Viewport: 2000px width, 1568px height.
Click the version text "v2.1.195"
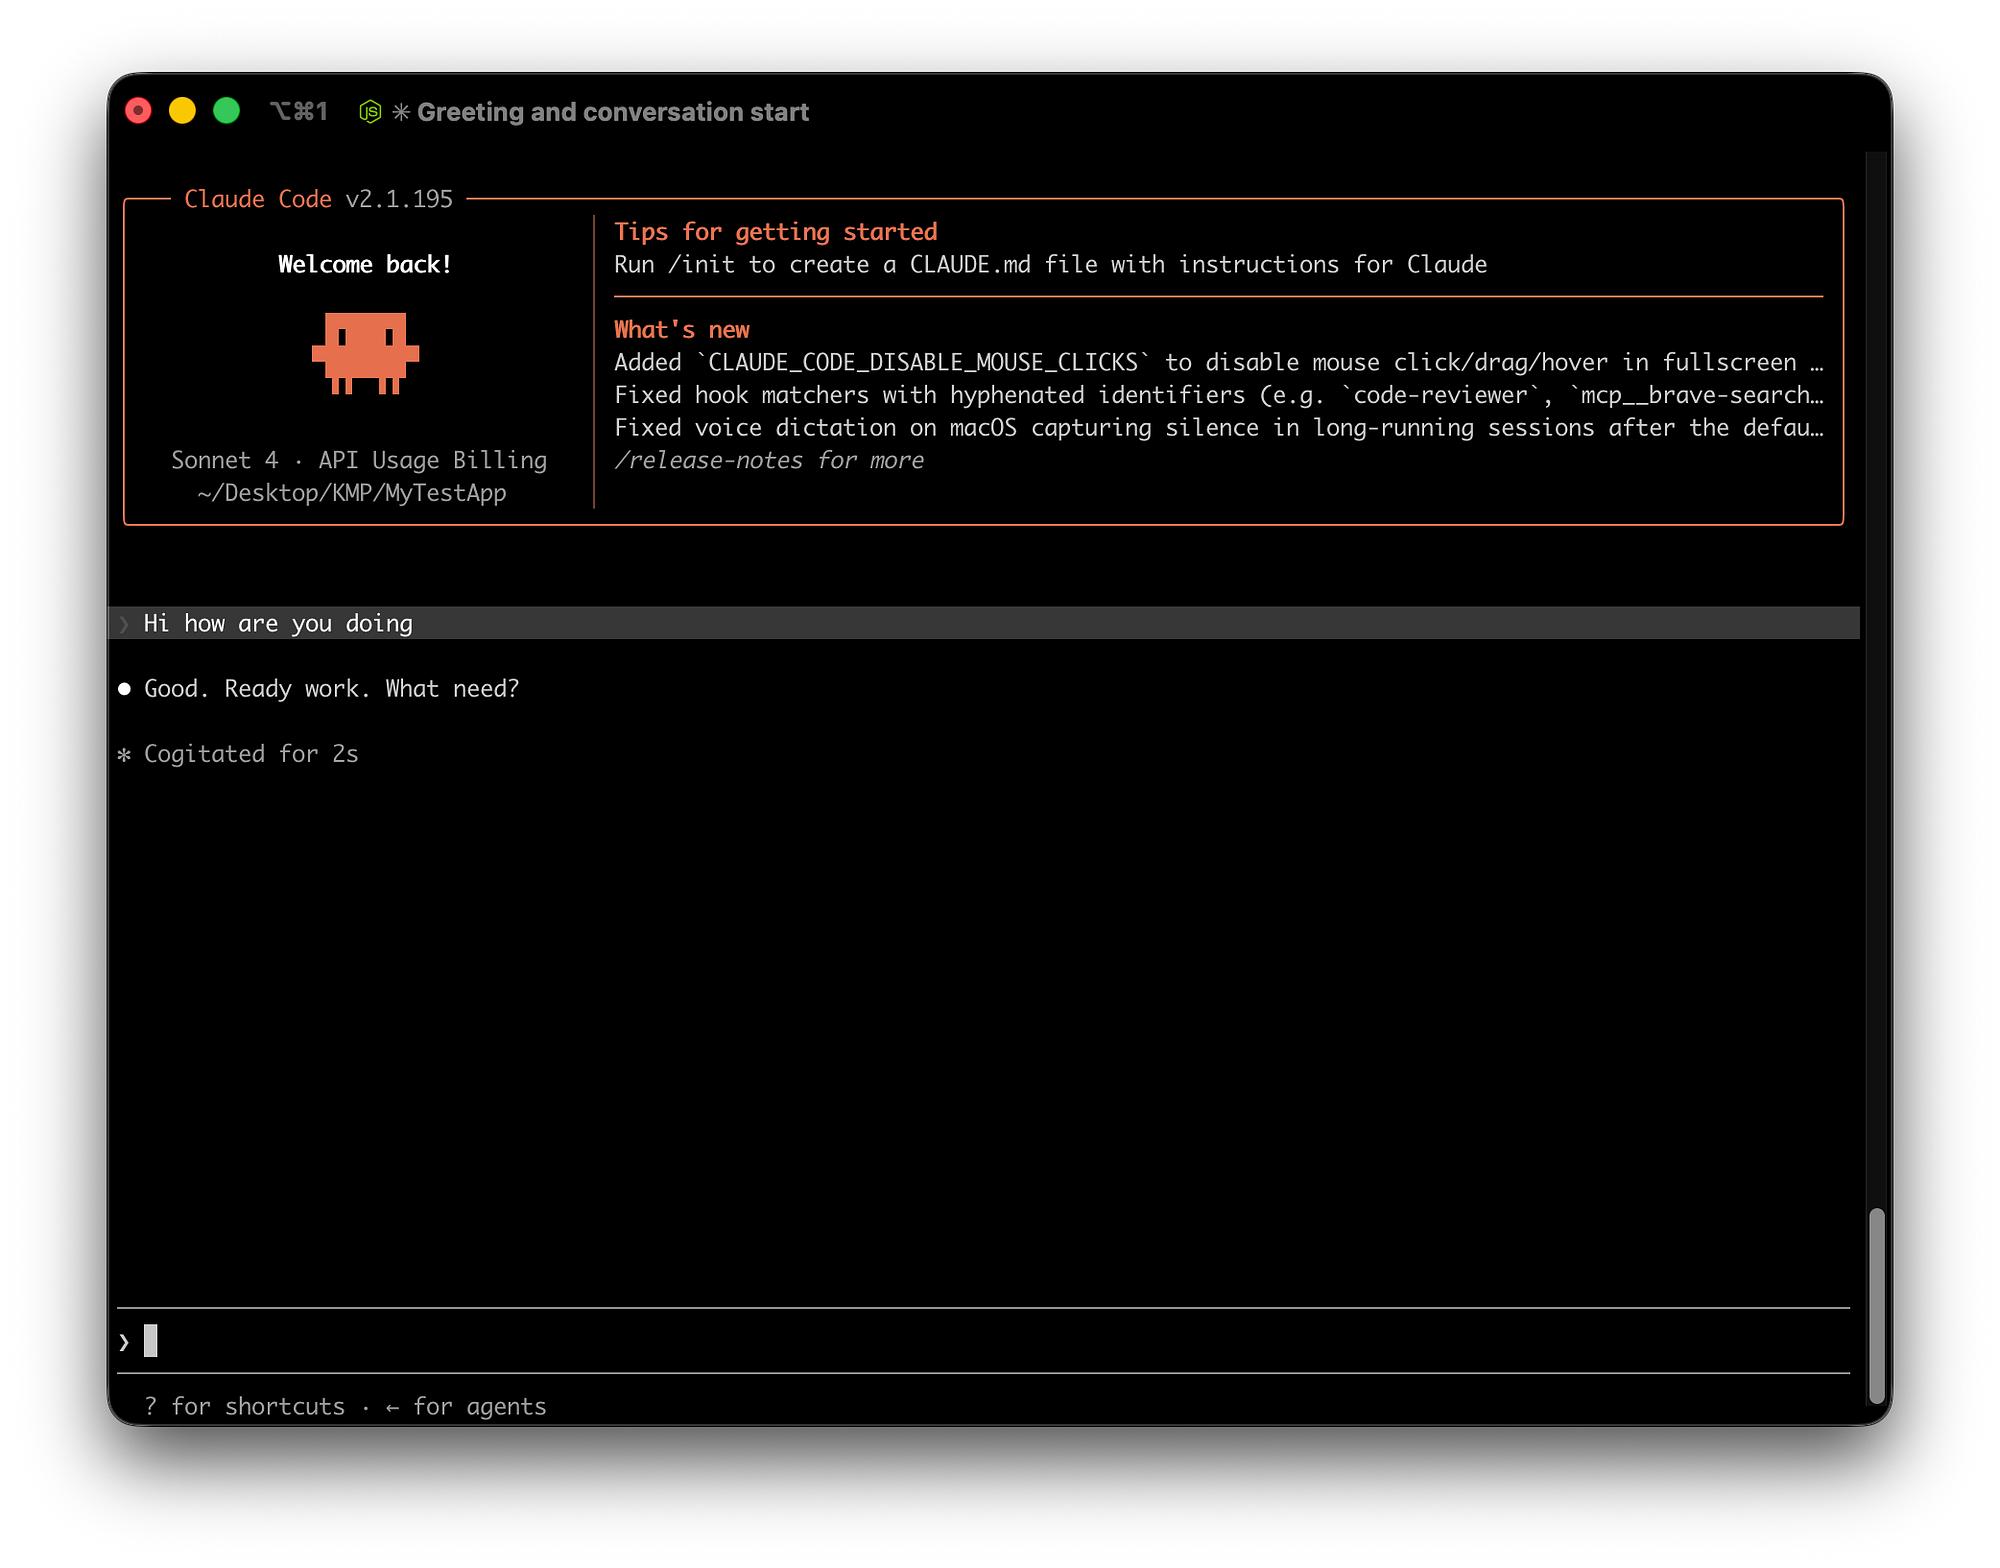[x=399, y=199]
